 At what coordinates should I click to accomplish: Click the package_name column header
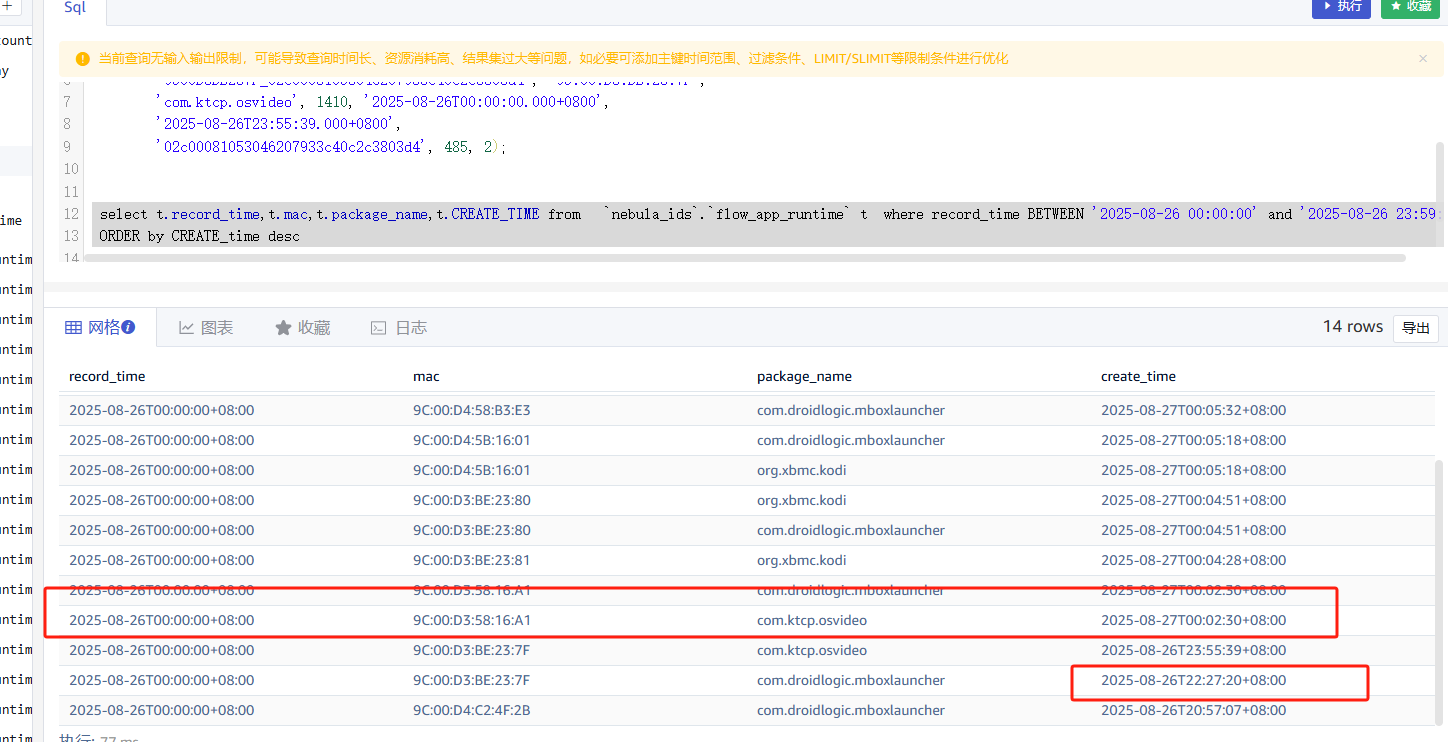pos(804,377)
